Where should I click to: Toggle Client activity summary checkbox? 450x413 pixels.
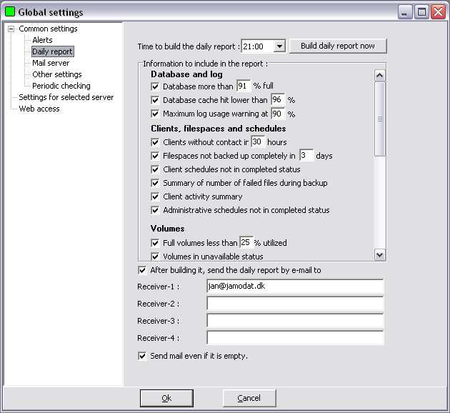155,197
